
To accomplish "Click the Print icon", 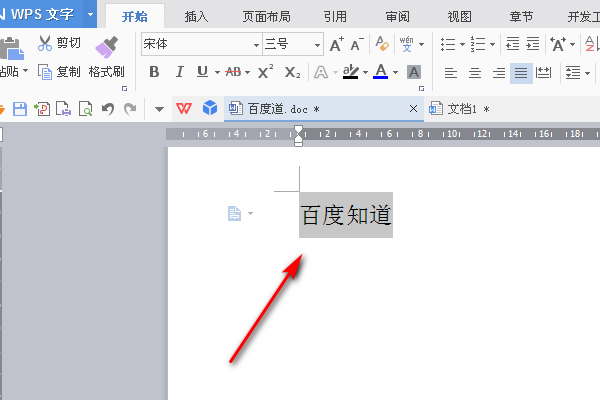I will (x=64, y=109).
